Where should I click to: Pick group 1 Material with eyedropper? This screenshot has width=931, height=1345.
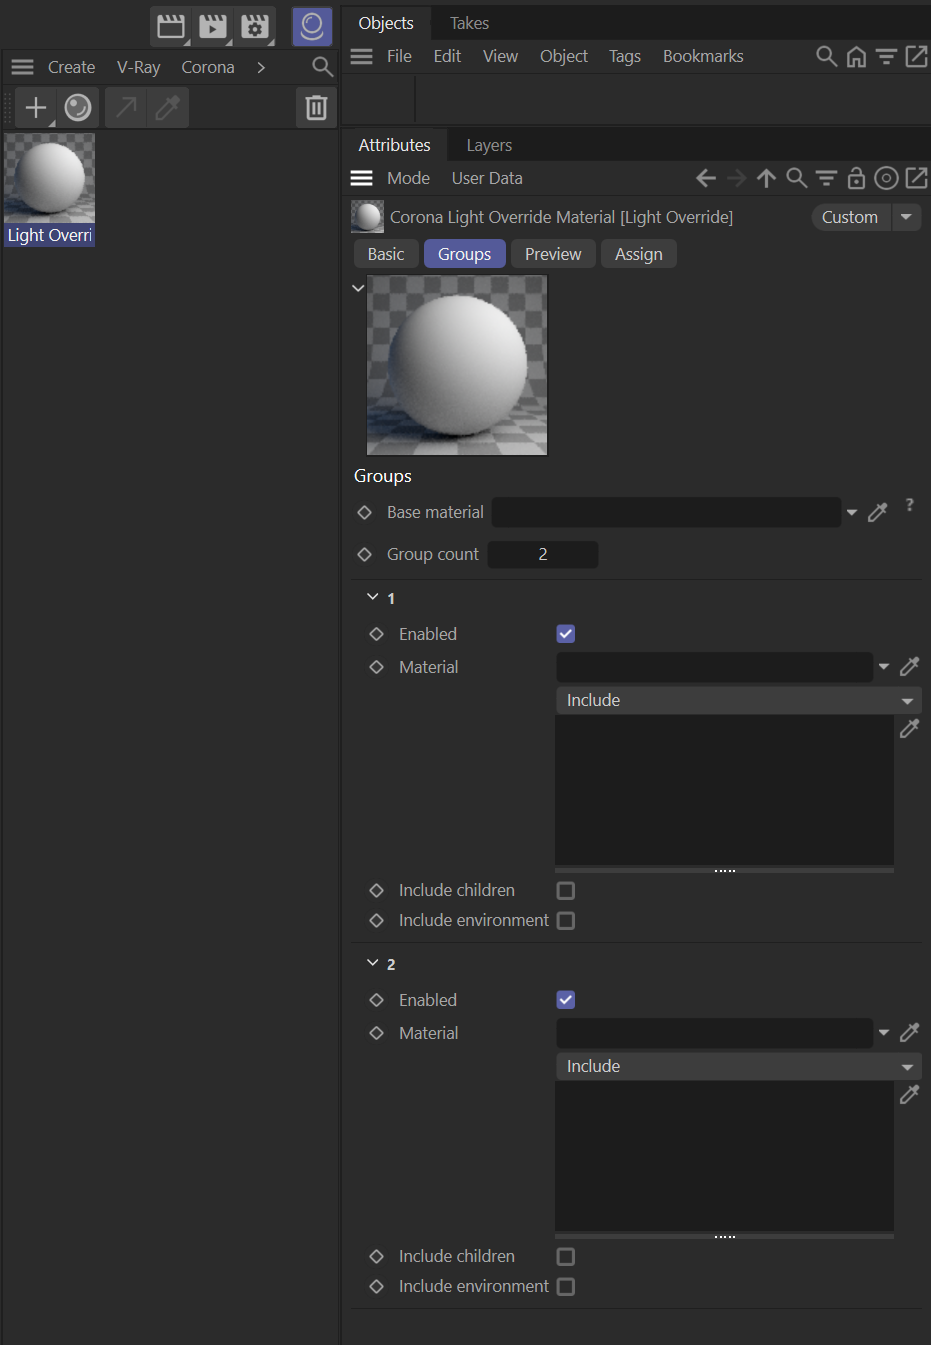pos(909,666)
